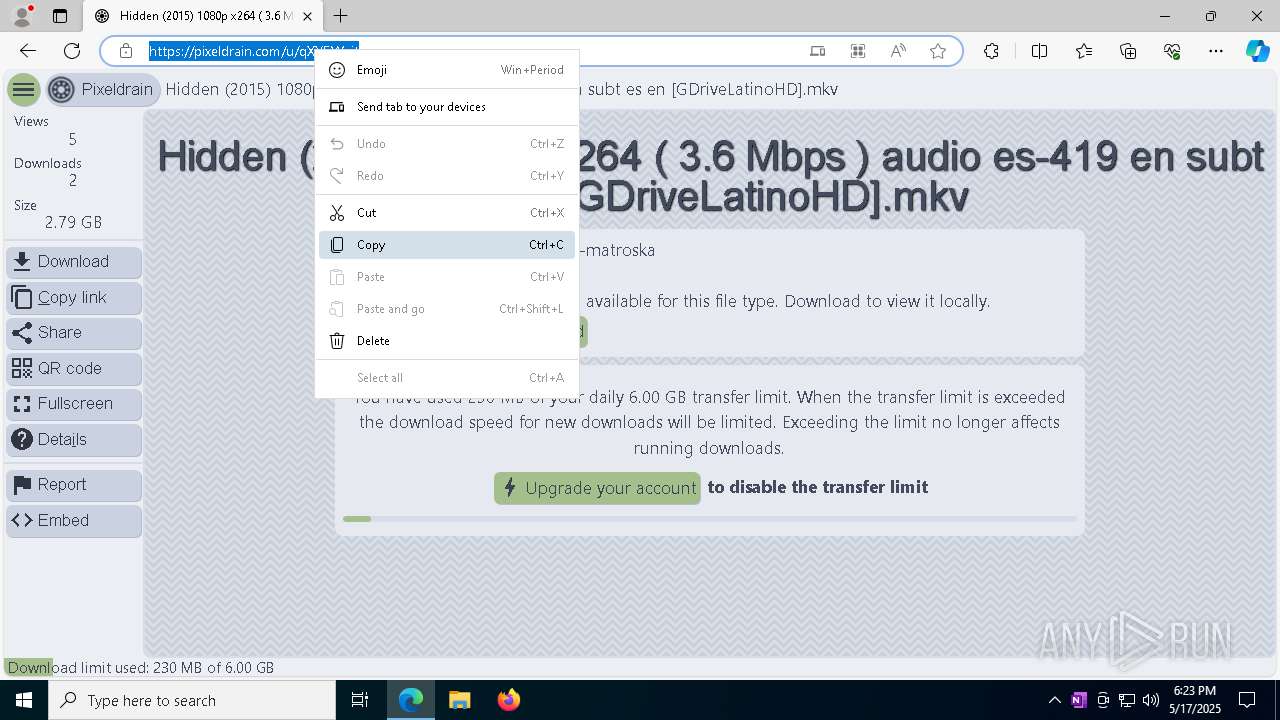The height and width of the screenshot is (720, 1280).
Task: Open the browser profile icon
Action: click(22, 16)
